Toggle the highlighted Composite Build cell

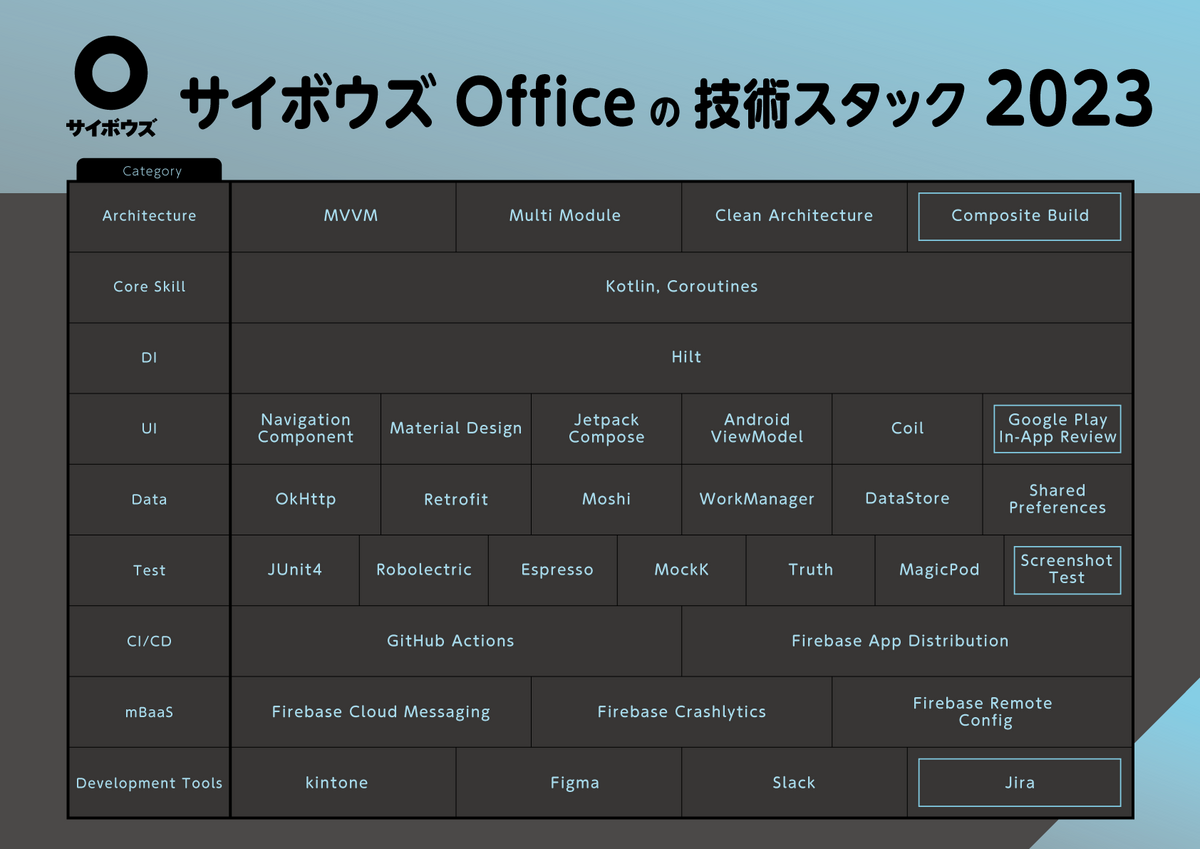tap(1019, 216)
